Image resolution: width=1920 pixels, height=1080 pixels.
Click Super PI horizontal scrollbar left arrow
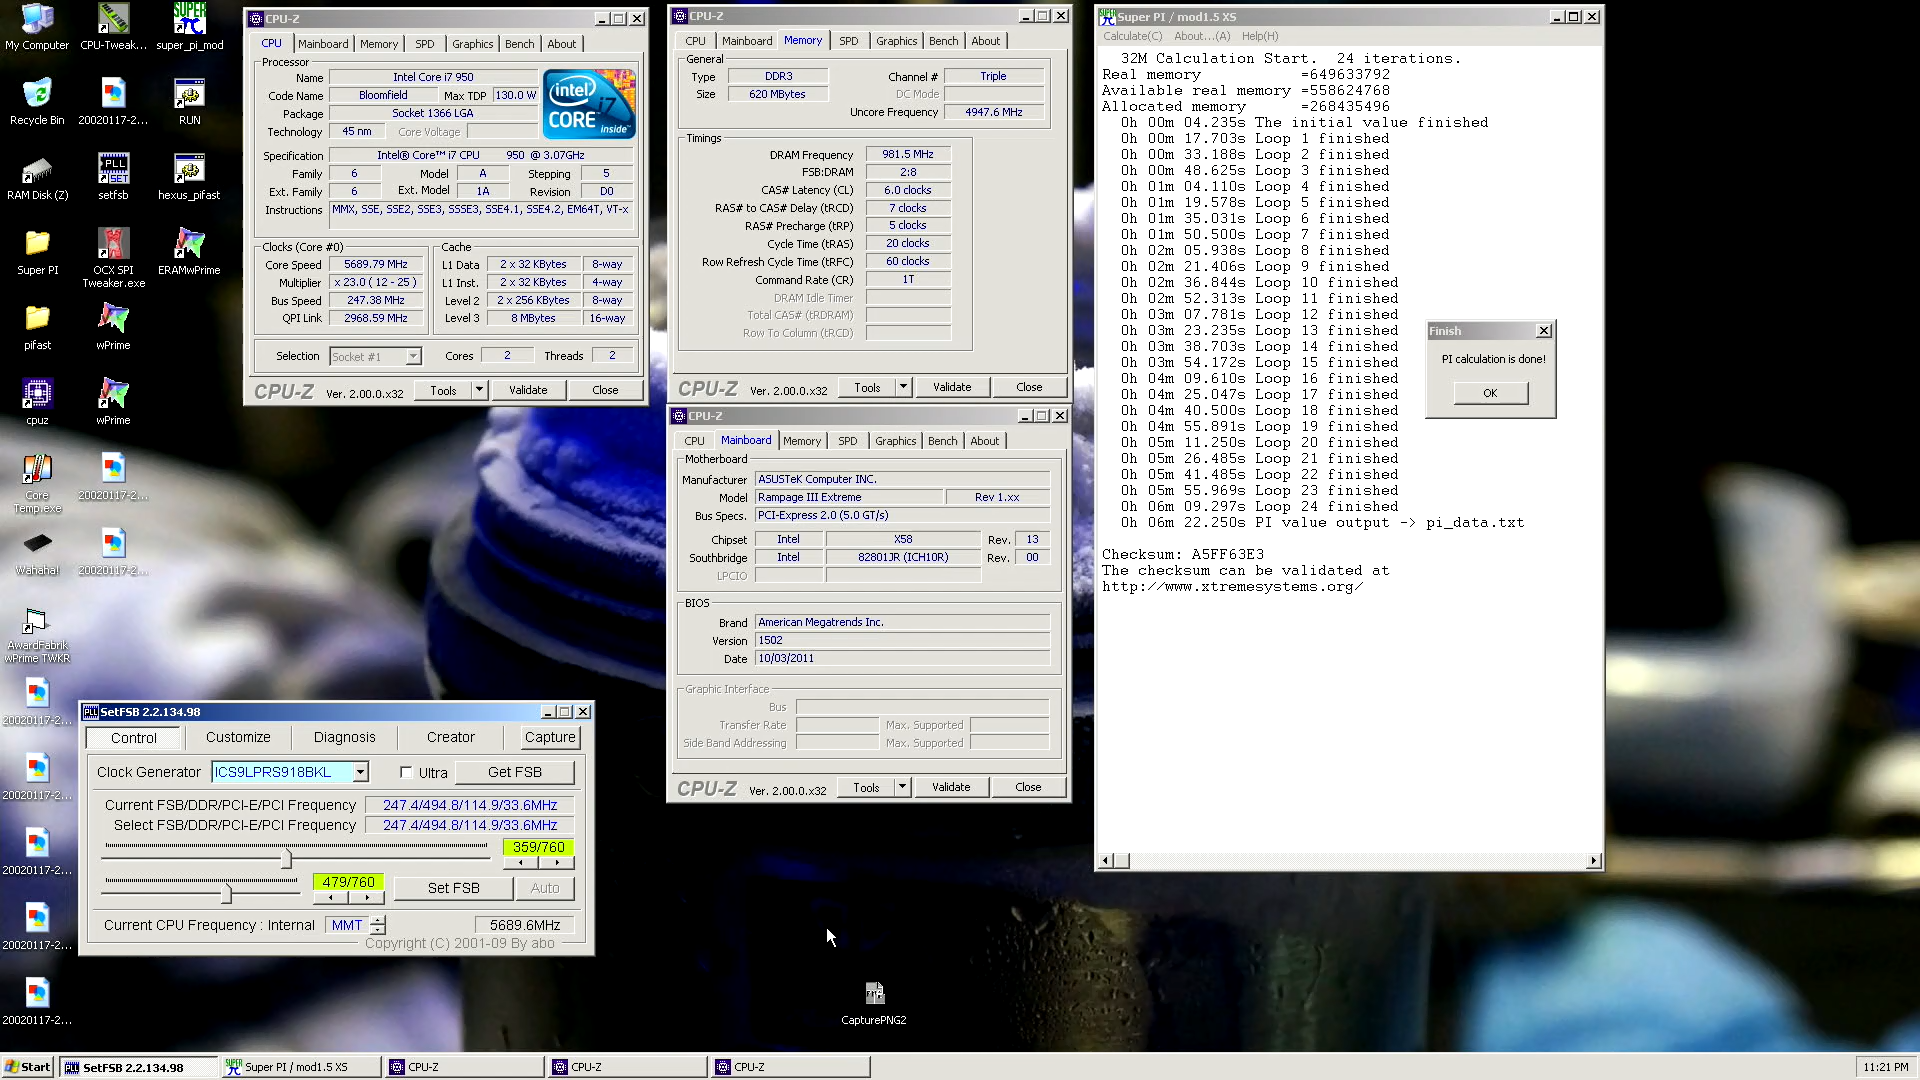[1105, 861]
